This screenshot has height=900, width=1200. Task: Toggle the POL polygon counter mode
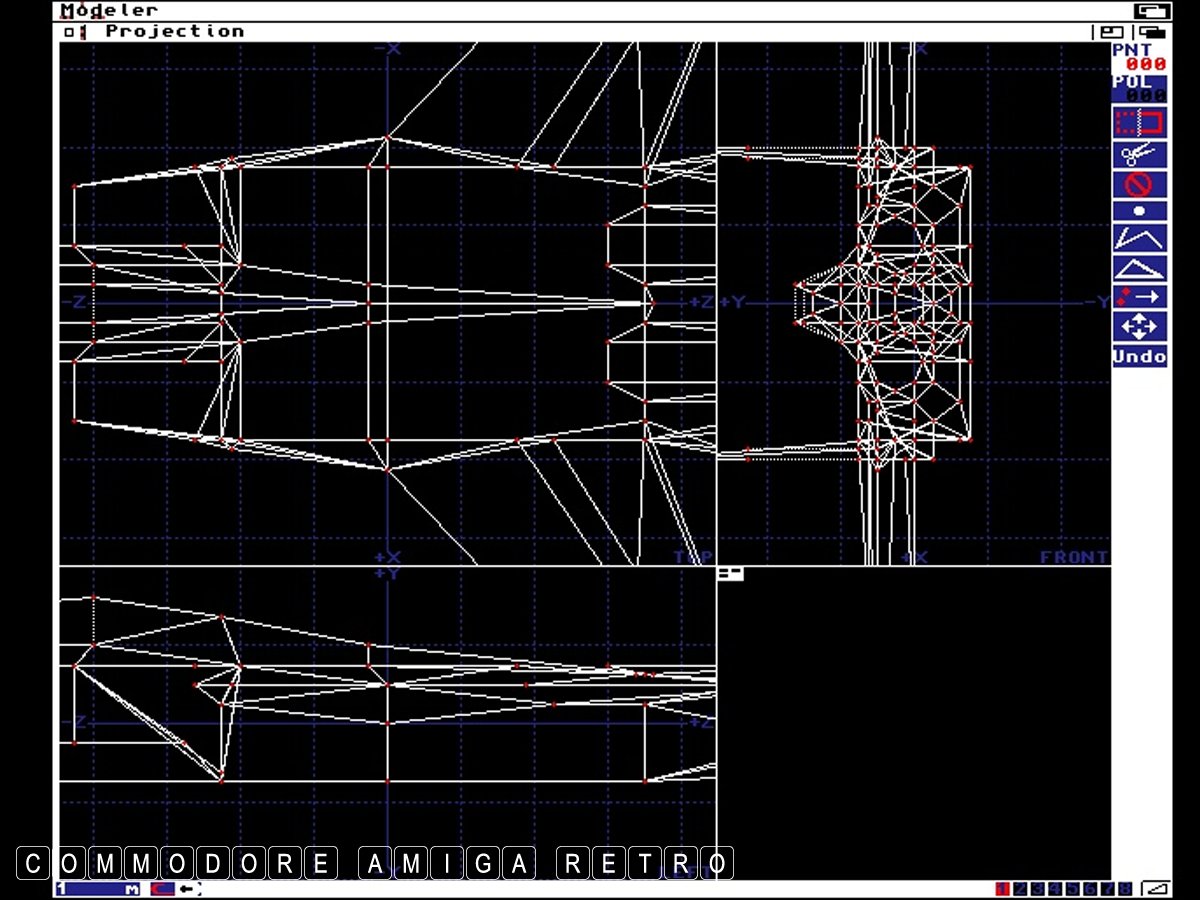(x=1139, y=88)
